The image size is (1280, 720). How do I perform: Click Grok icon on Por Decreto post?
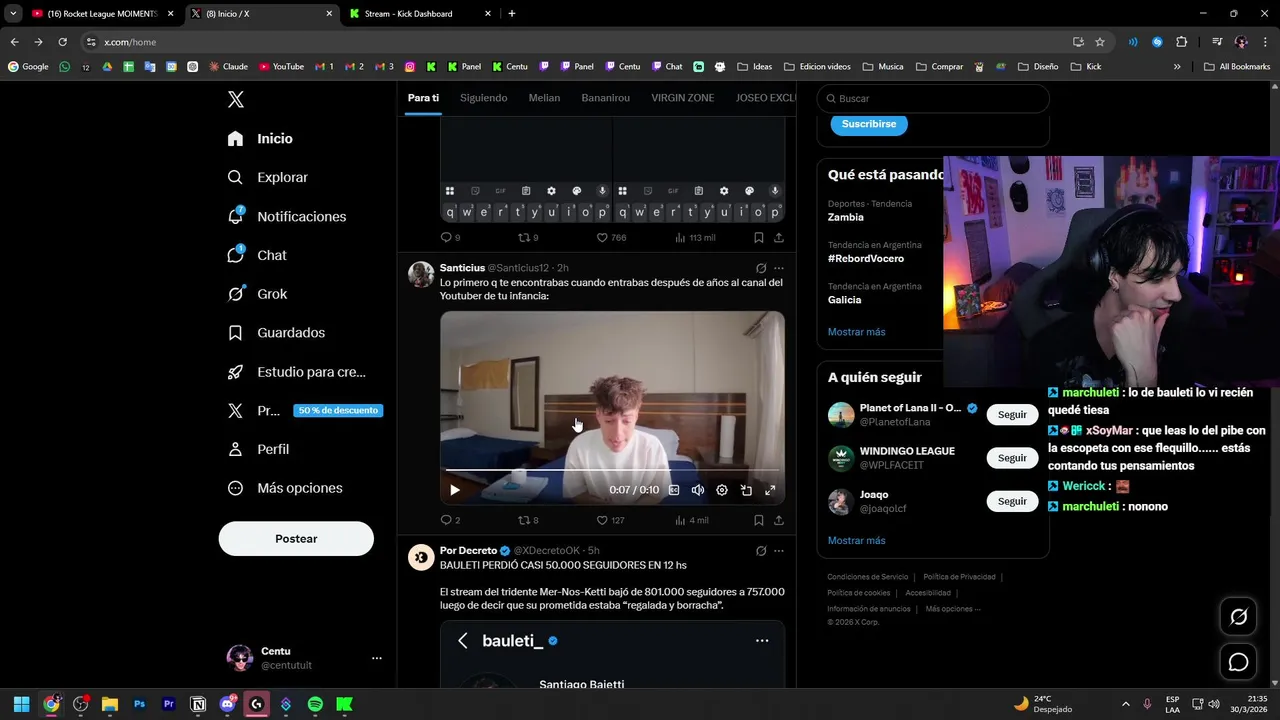point(760,551)
